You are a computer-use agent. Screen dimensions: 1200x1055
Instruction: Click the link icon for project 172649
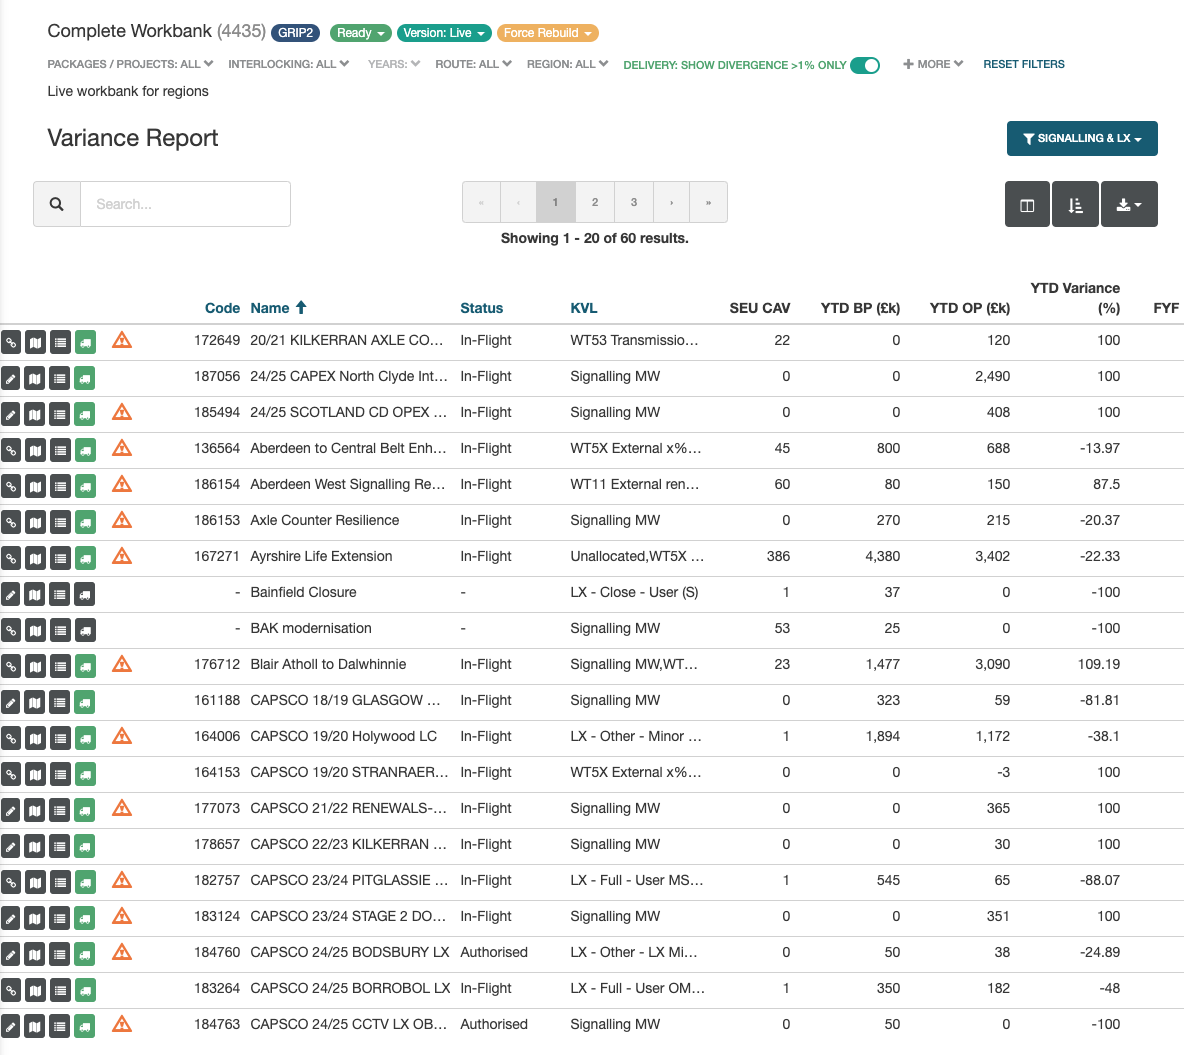point(10,342)
